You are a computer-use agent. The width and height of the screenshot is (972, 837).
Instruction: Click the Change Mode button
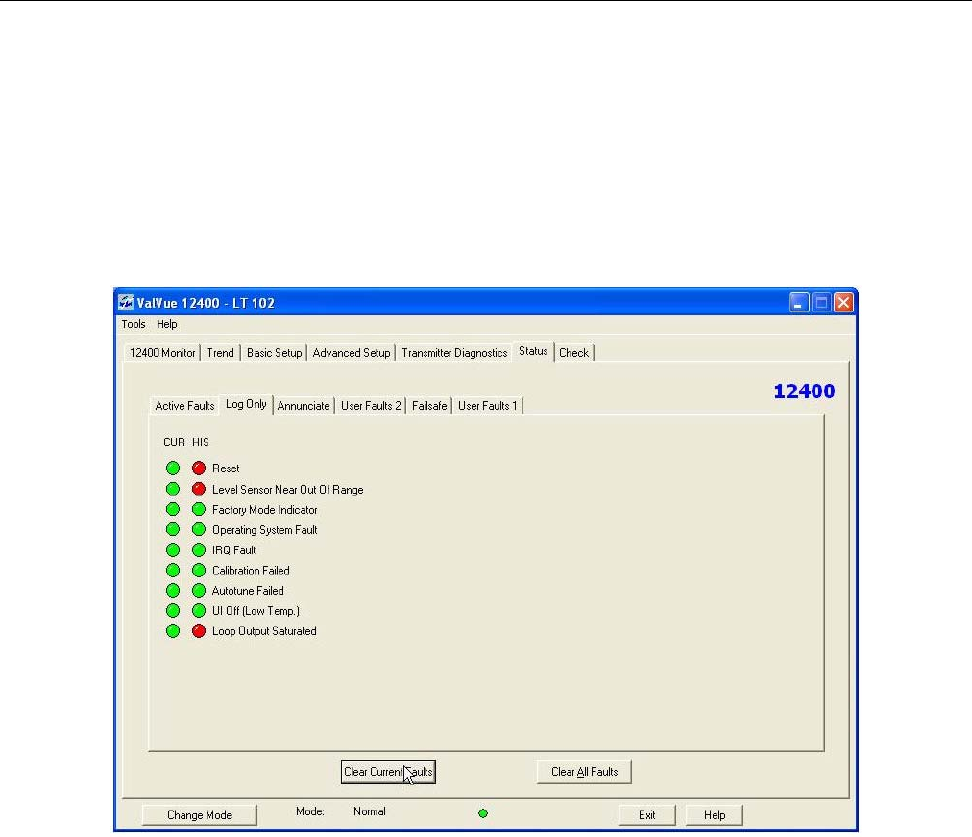(x=200, y=815)
